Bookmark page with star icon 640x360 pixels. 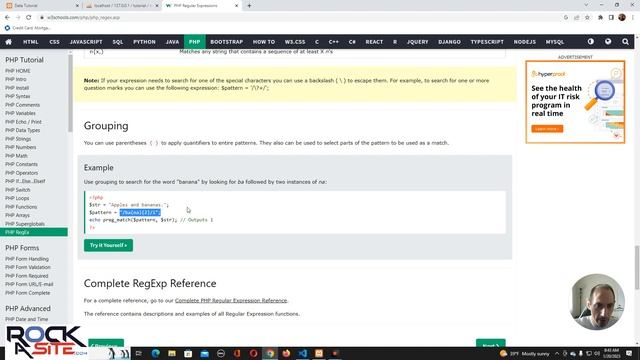pyautogui.click(x=587, y=18)
